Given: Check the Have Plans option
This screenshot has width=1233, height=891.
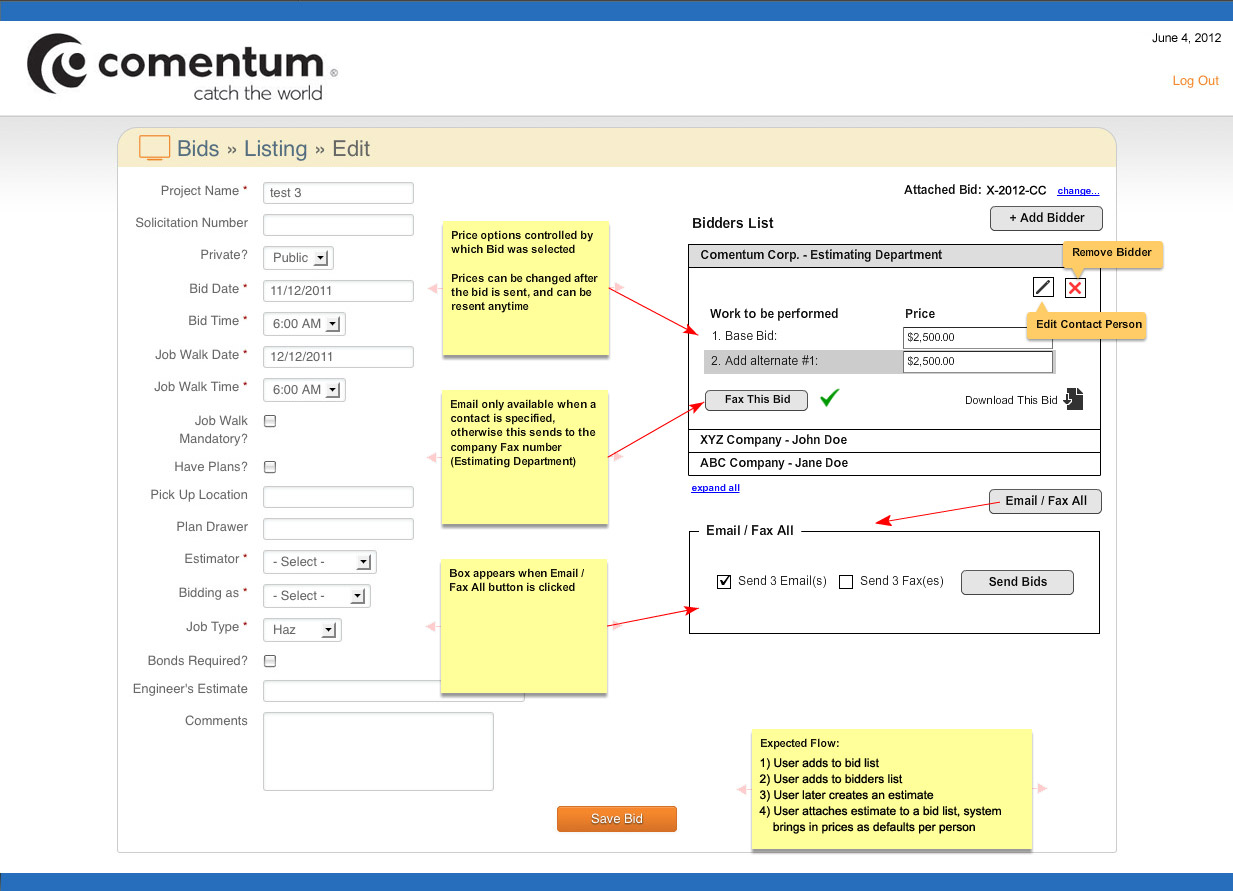Looking at the screenshot, I should pyautogui.click(x=269, y=466).
